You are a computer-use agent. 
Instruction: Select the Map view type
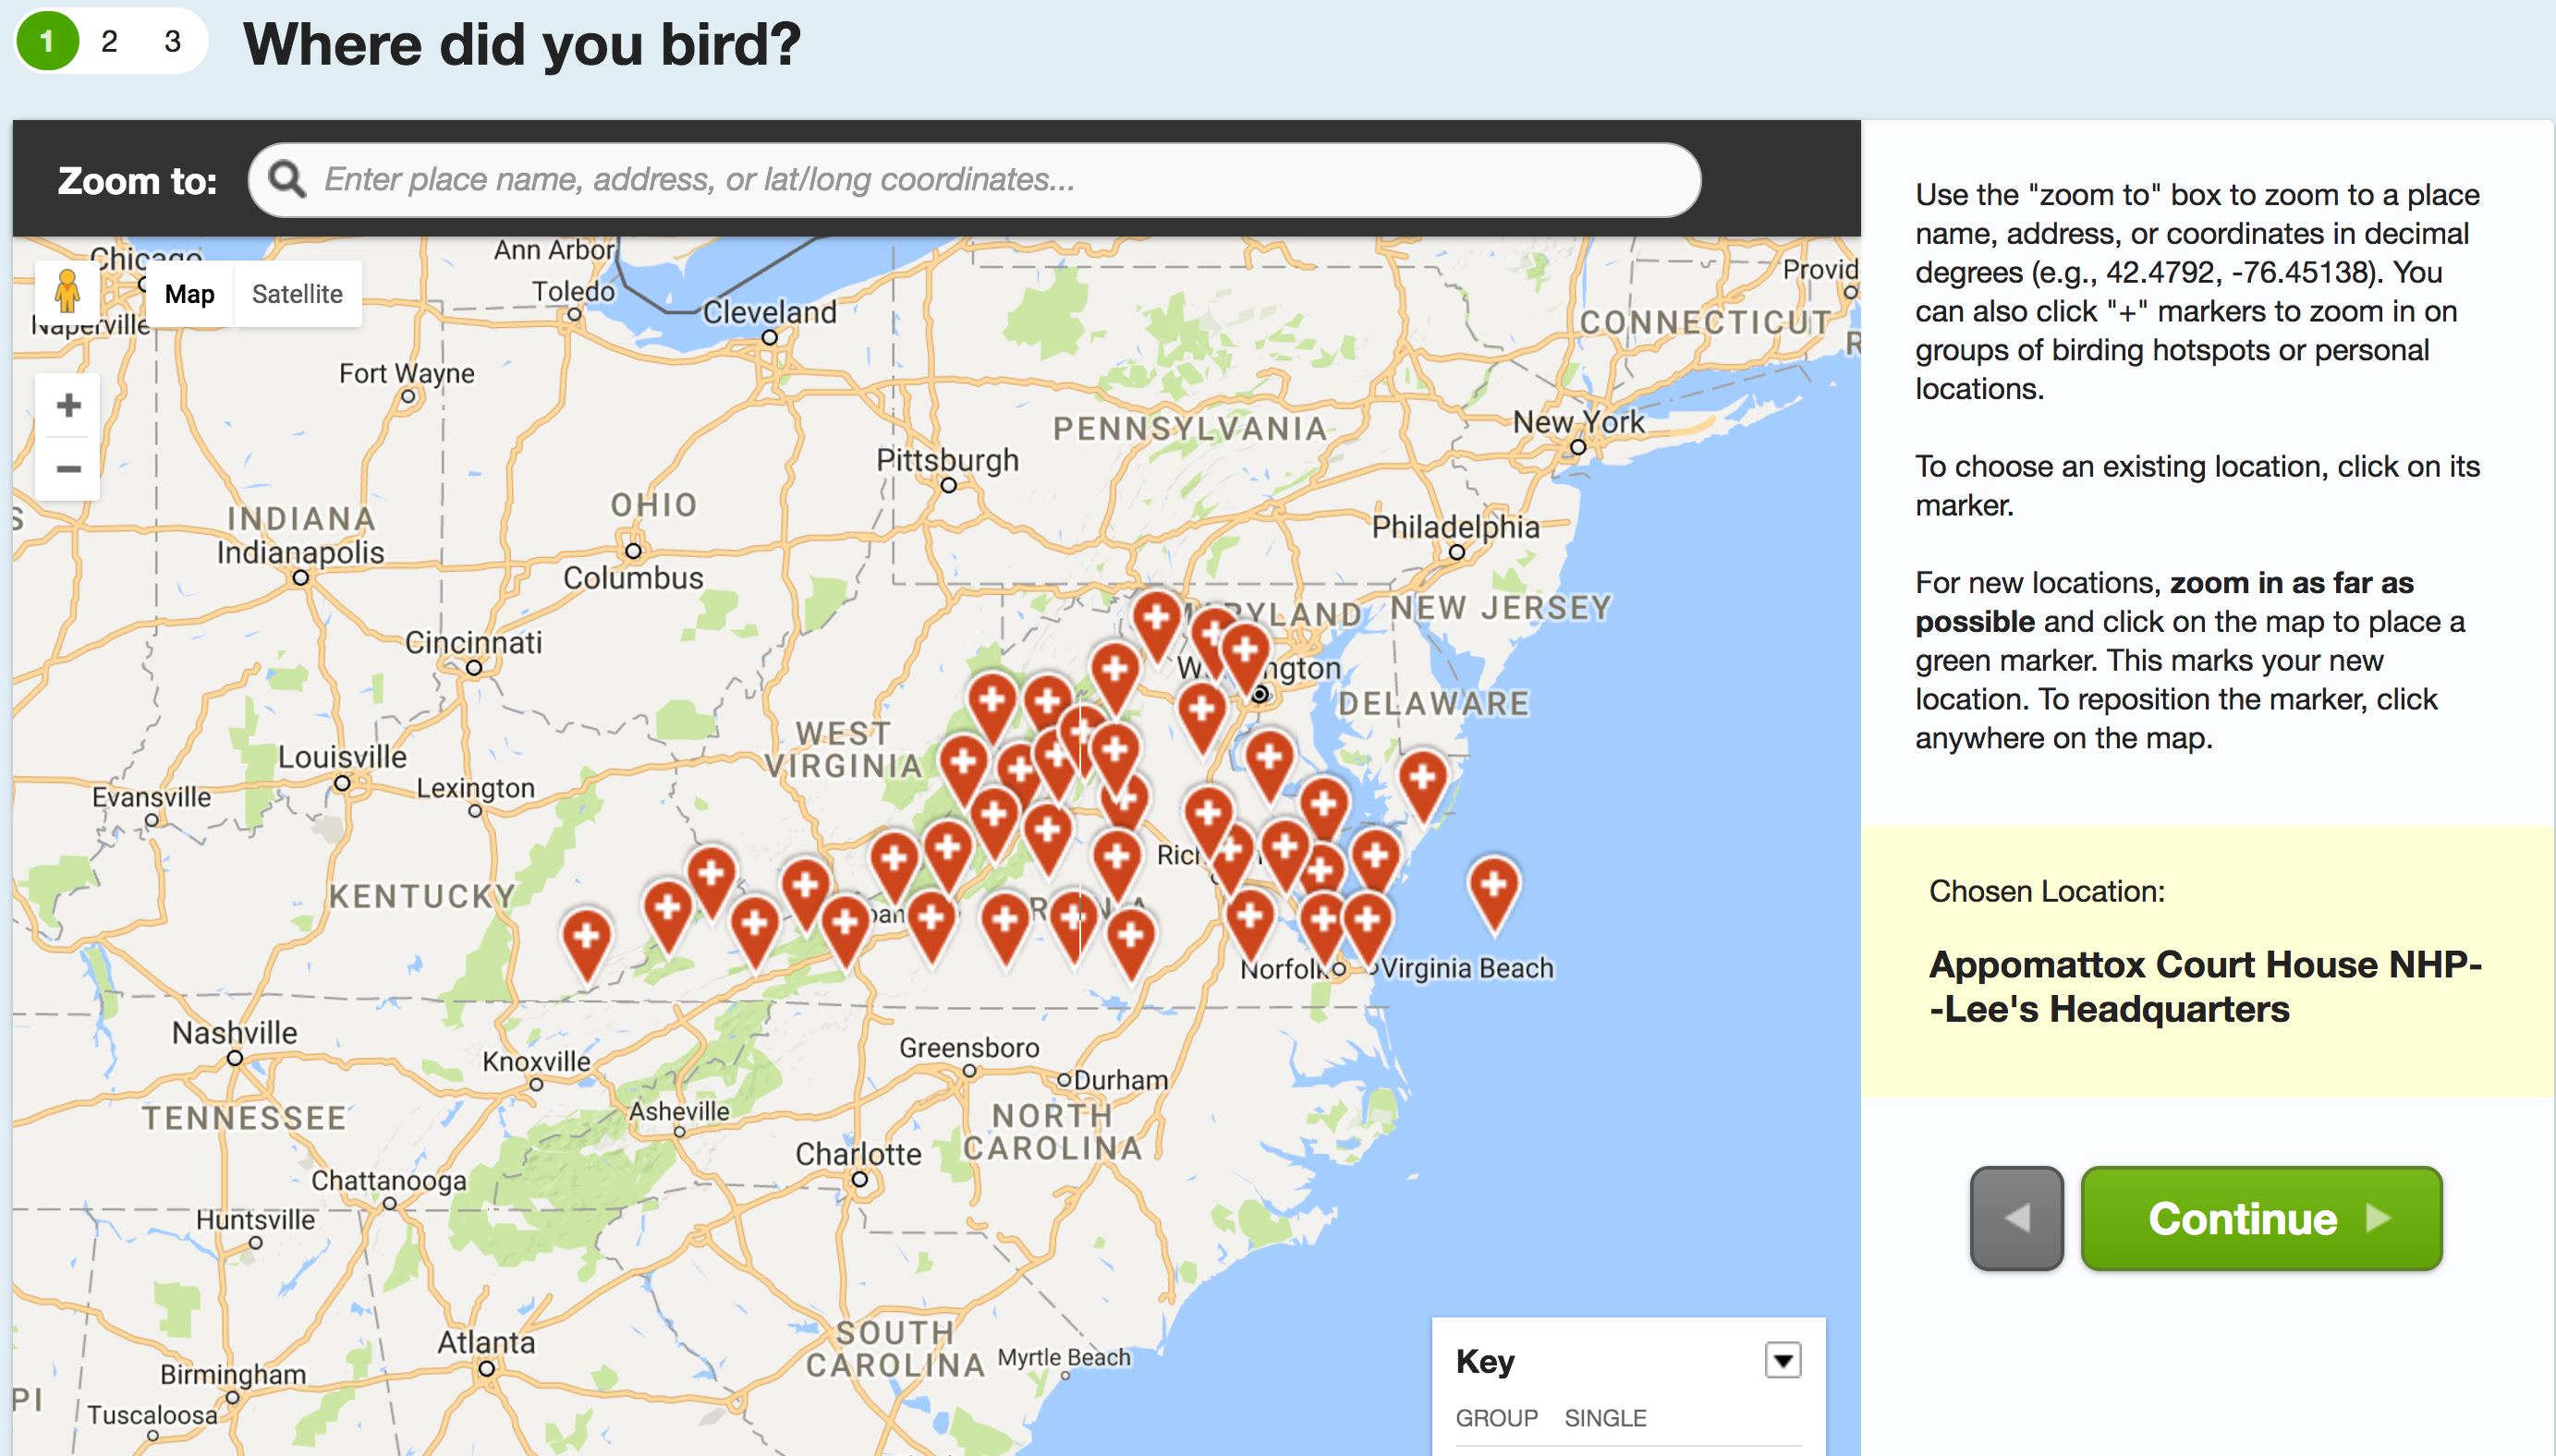click(x=189, y=294)
